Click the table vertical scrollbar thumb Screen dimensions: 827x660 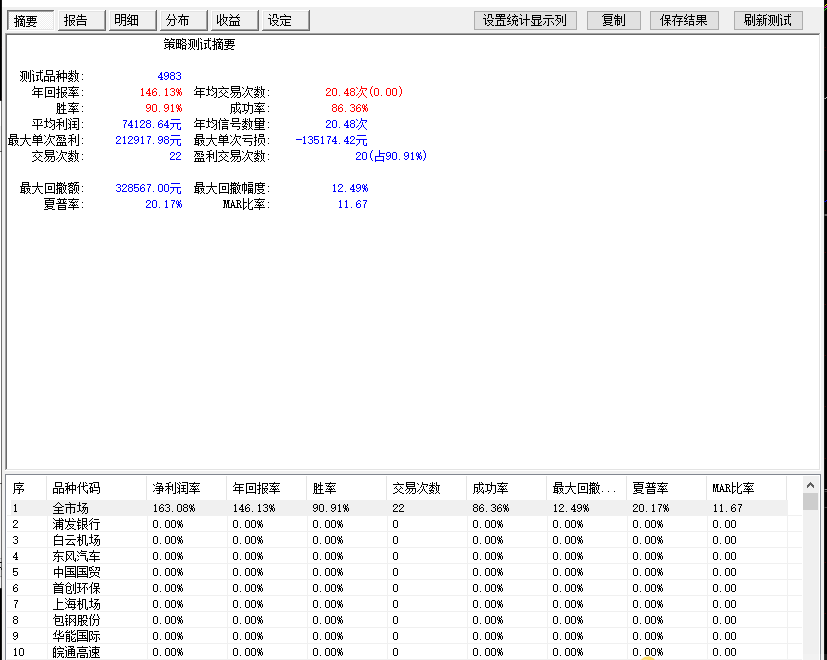[x=811, y=501]
